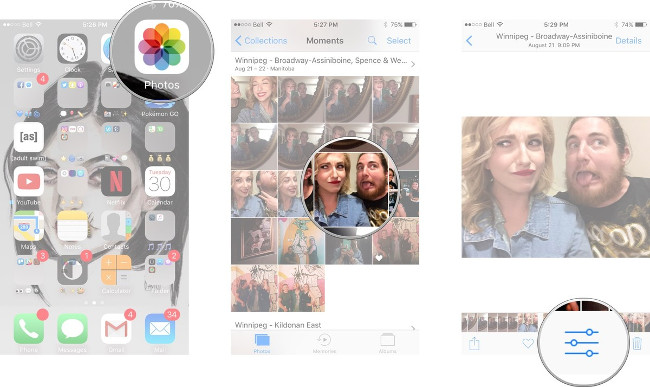Open the Calendar app showing Tuesday 30

[x=160, y=181]
